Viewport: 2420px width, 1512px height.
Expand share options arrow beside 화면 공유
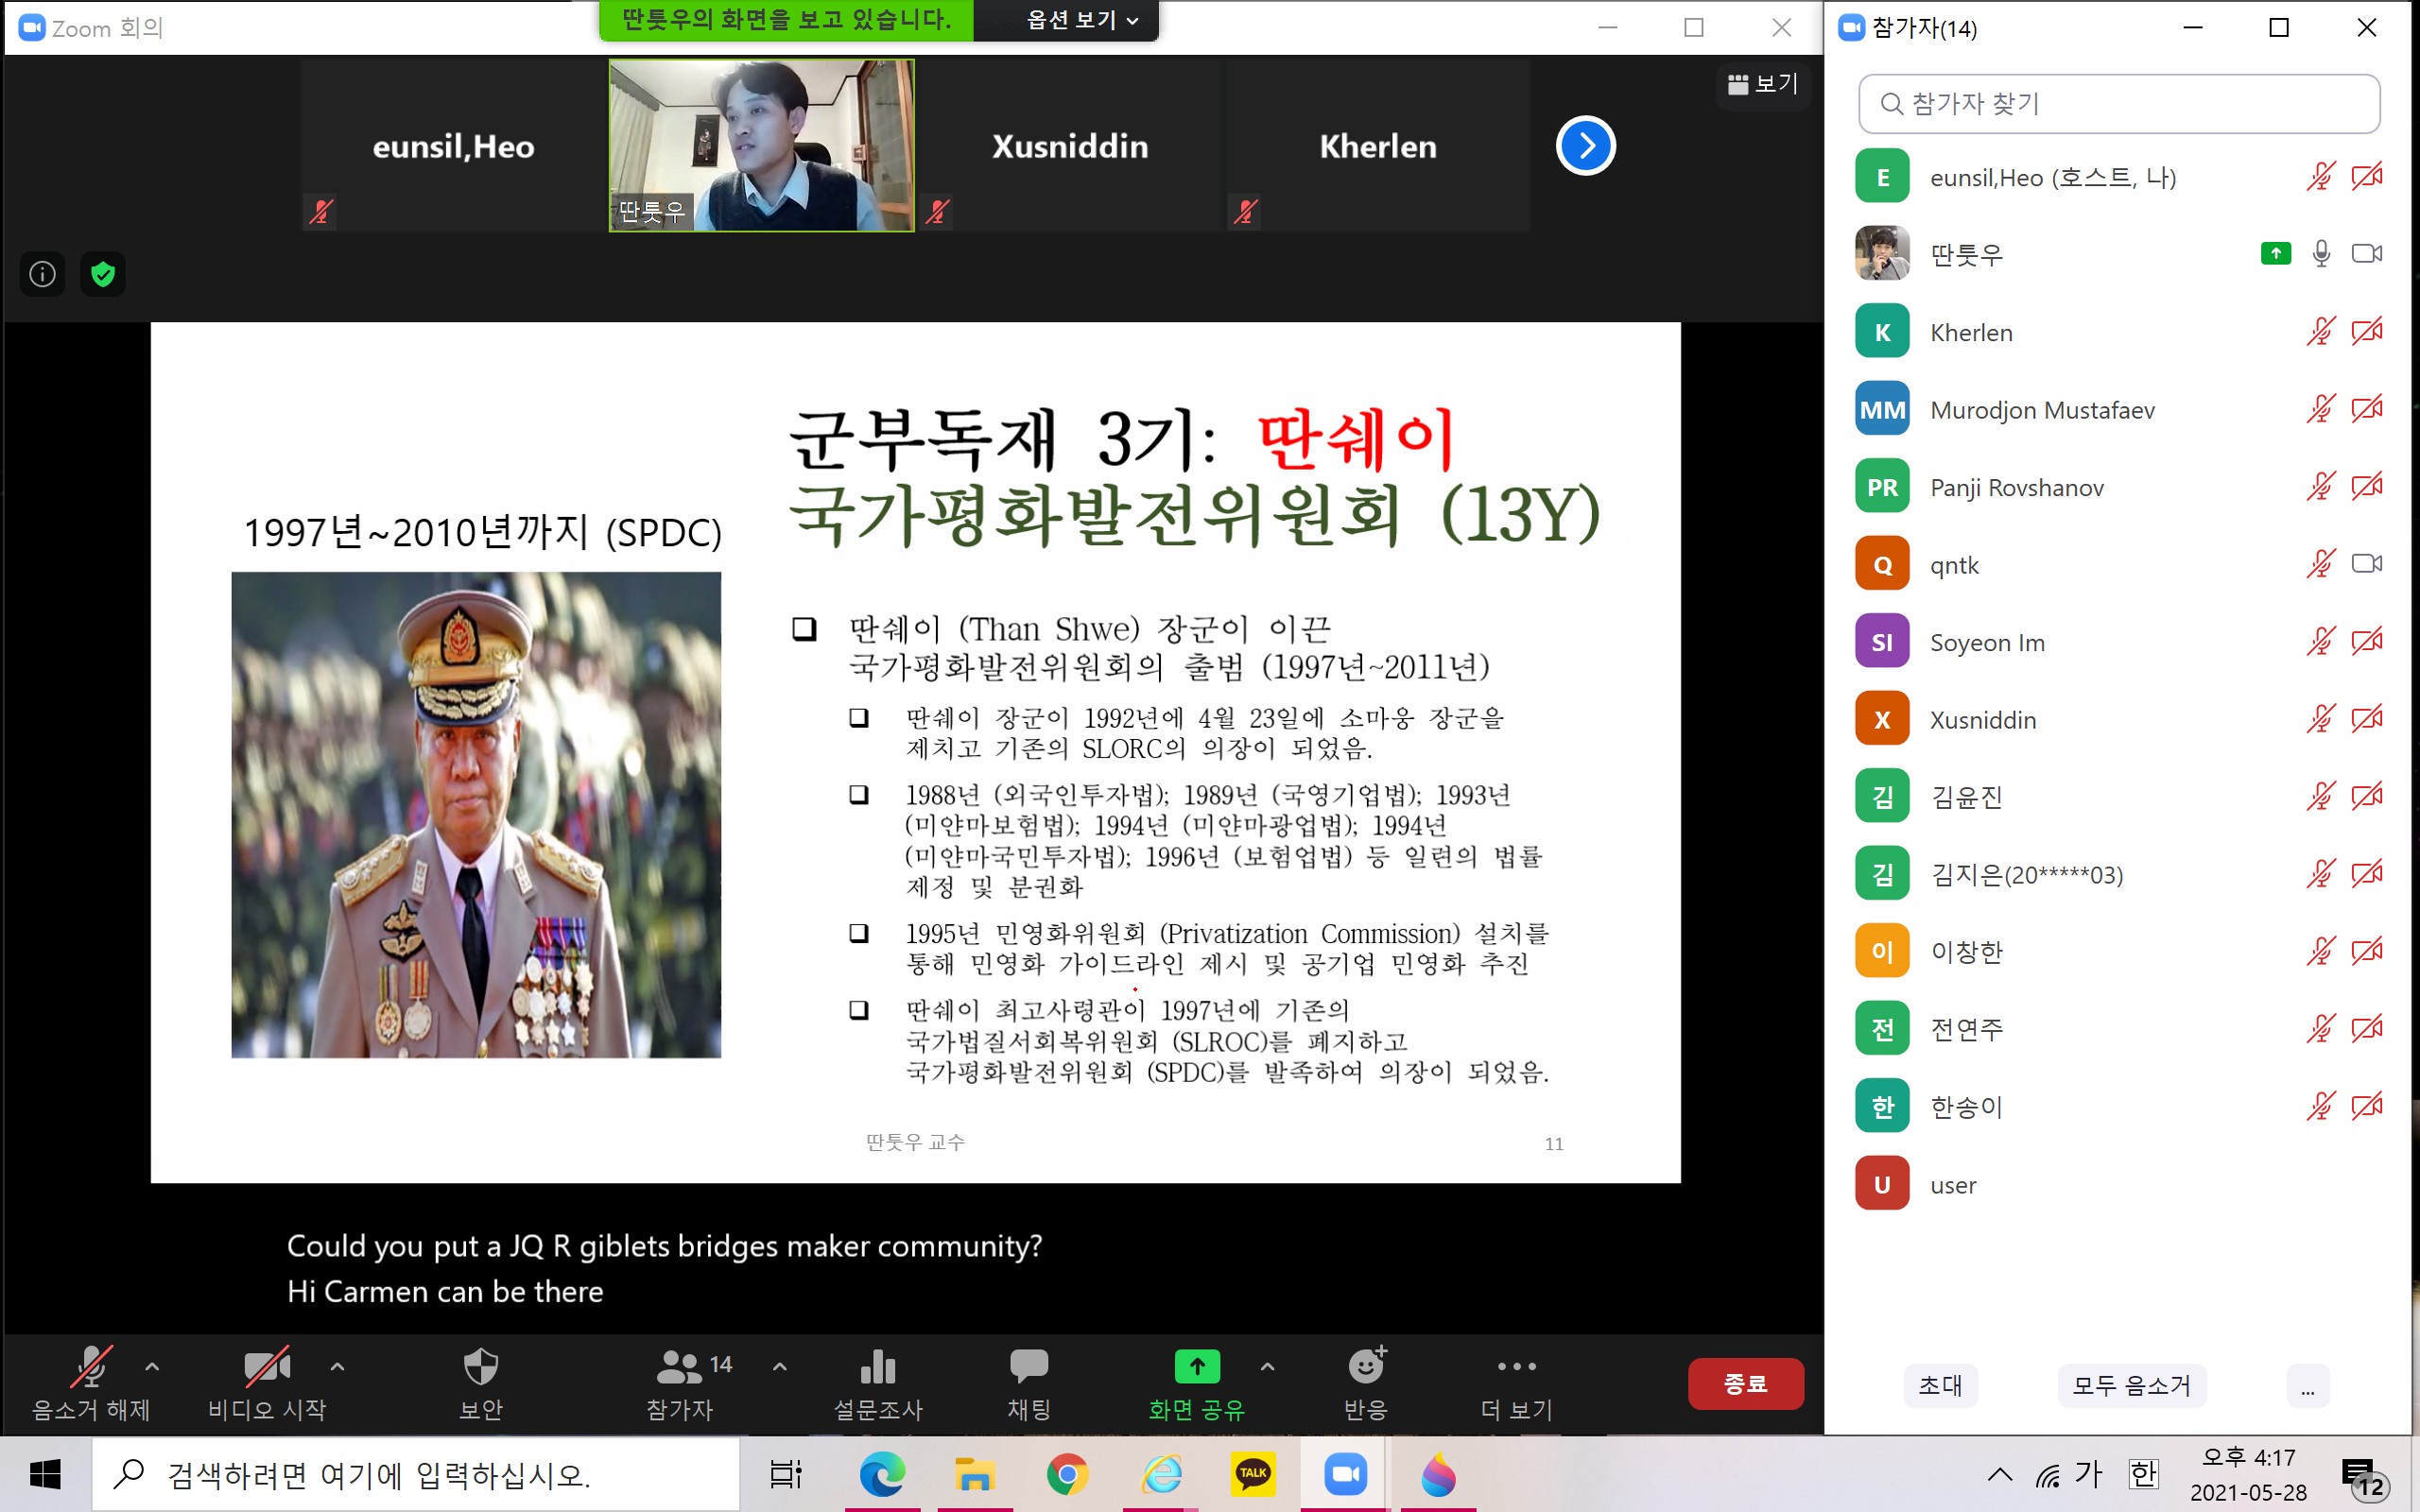1267,1366
